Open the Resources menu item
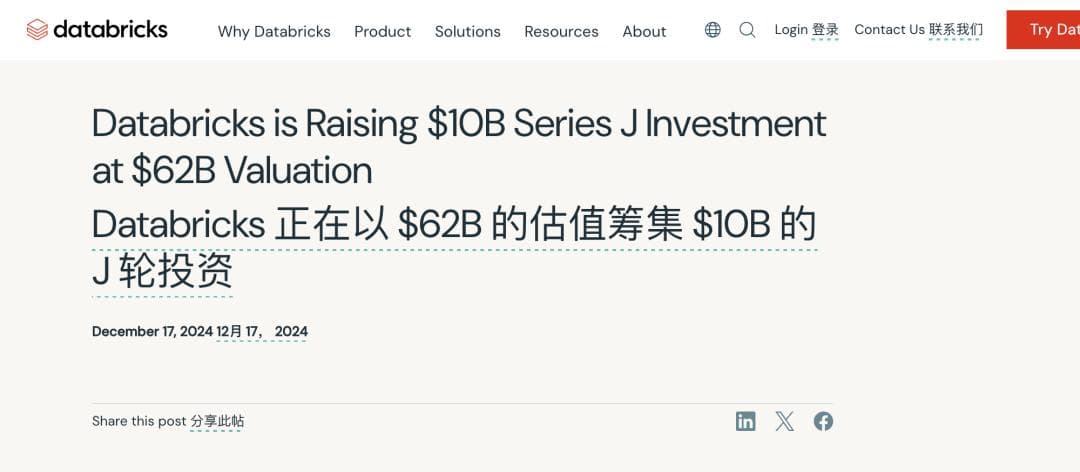This screenshot has width=1080, height=472. (561, 31)
